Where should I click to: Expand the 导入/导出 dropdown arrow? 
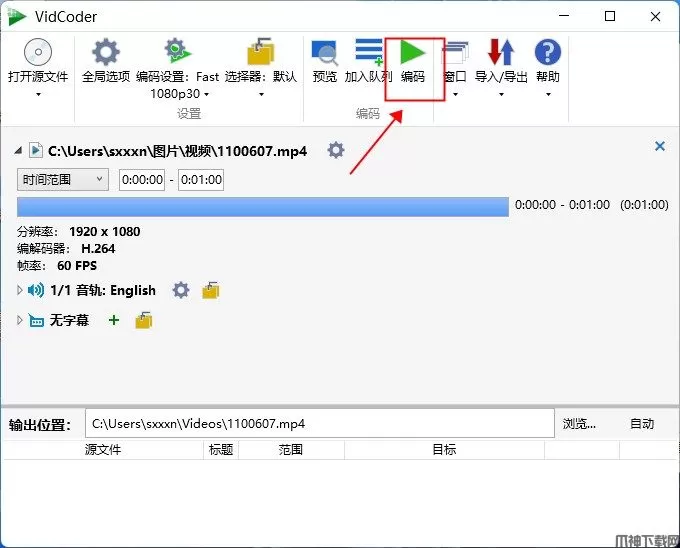(x=501, y=94)
